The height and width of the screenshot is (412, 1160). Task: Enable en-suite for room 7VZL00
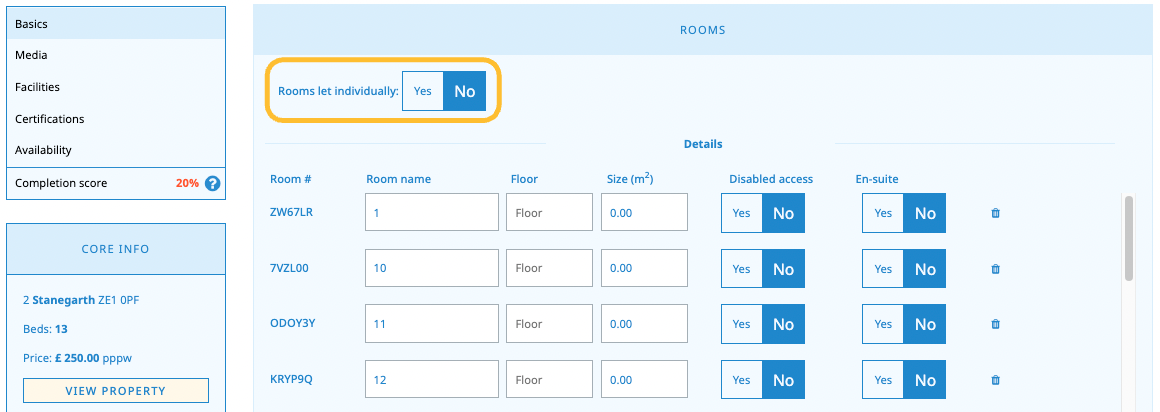point(883,269)
